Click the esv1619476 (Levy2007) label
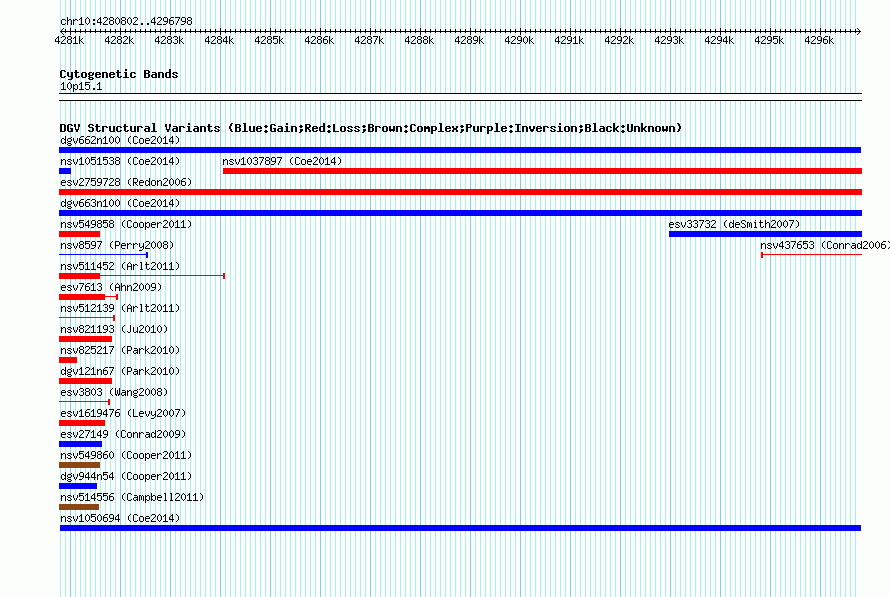The image size is (890, 597). pyautogui.click(x=123, y=413)
